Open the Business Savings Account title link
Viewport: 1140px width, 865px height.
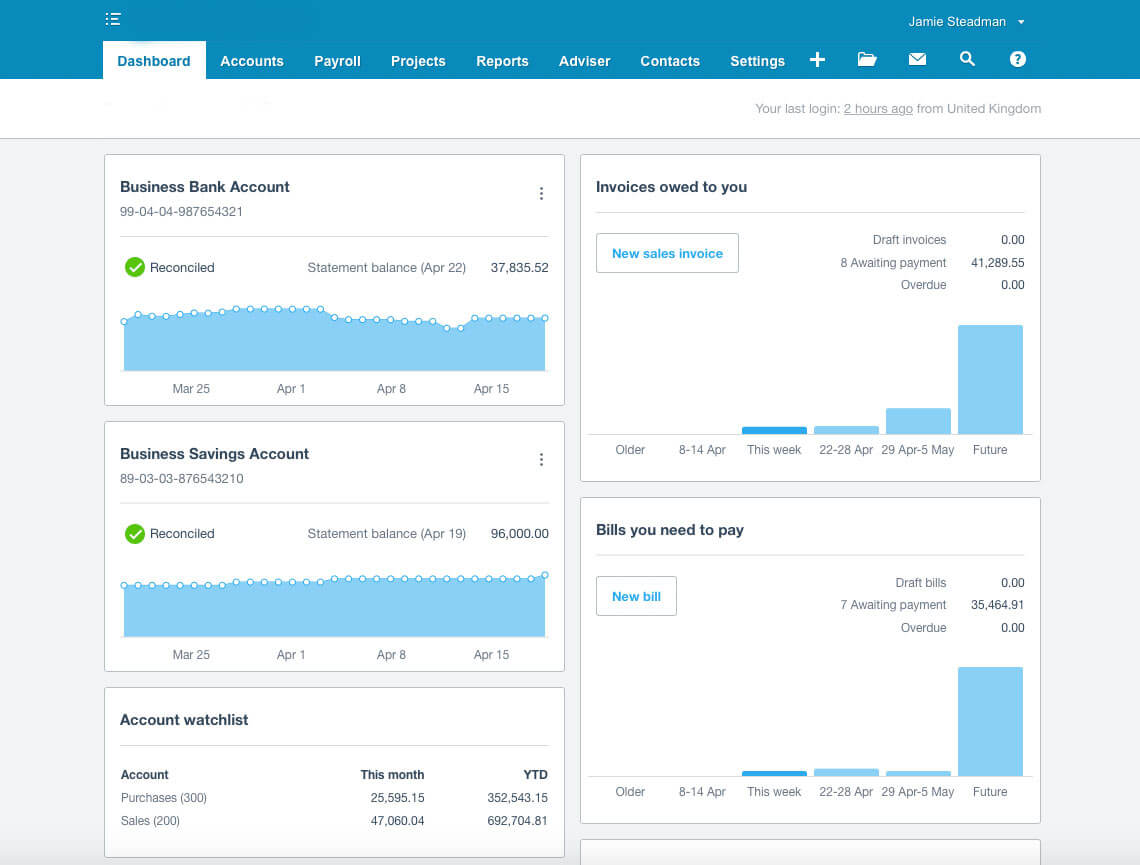coord(214,454)
